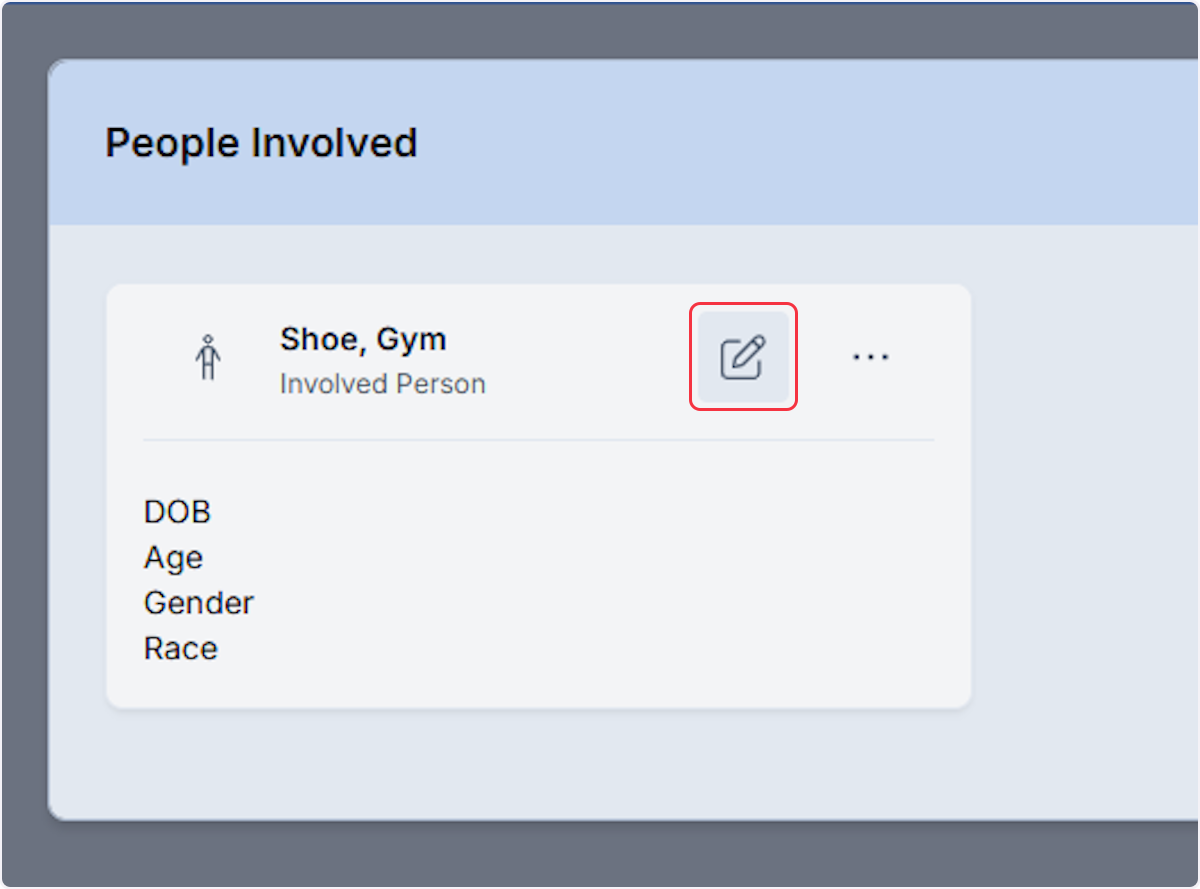1200x889 pixels.
Task: Select the name 'Shoe, Gym'
Action: click(x=363, y=340)
